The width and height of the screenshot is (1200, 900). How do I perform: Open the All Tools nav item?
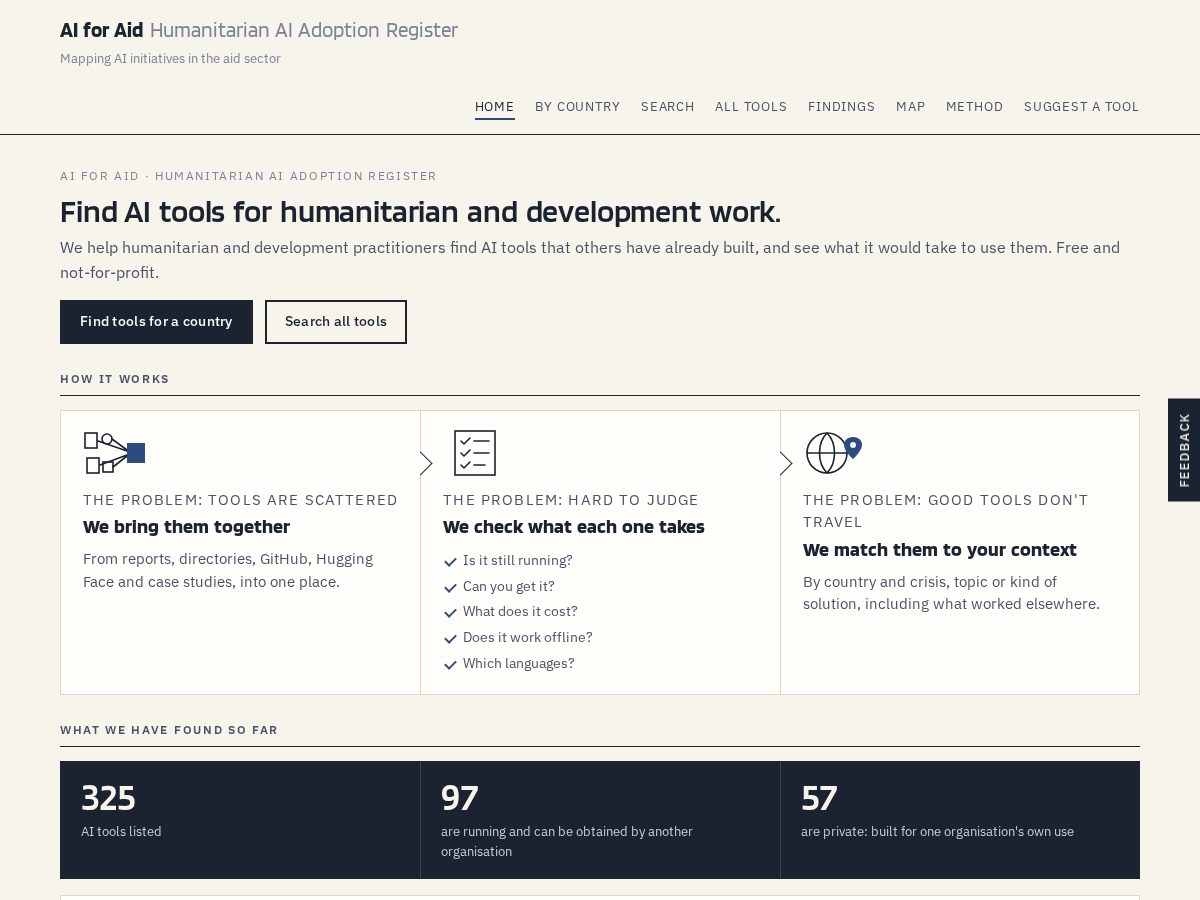(751, 107)
